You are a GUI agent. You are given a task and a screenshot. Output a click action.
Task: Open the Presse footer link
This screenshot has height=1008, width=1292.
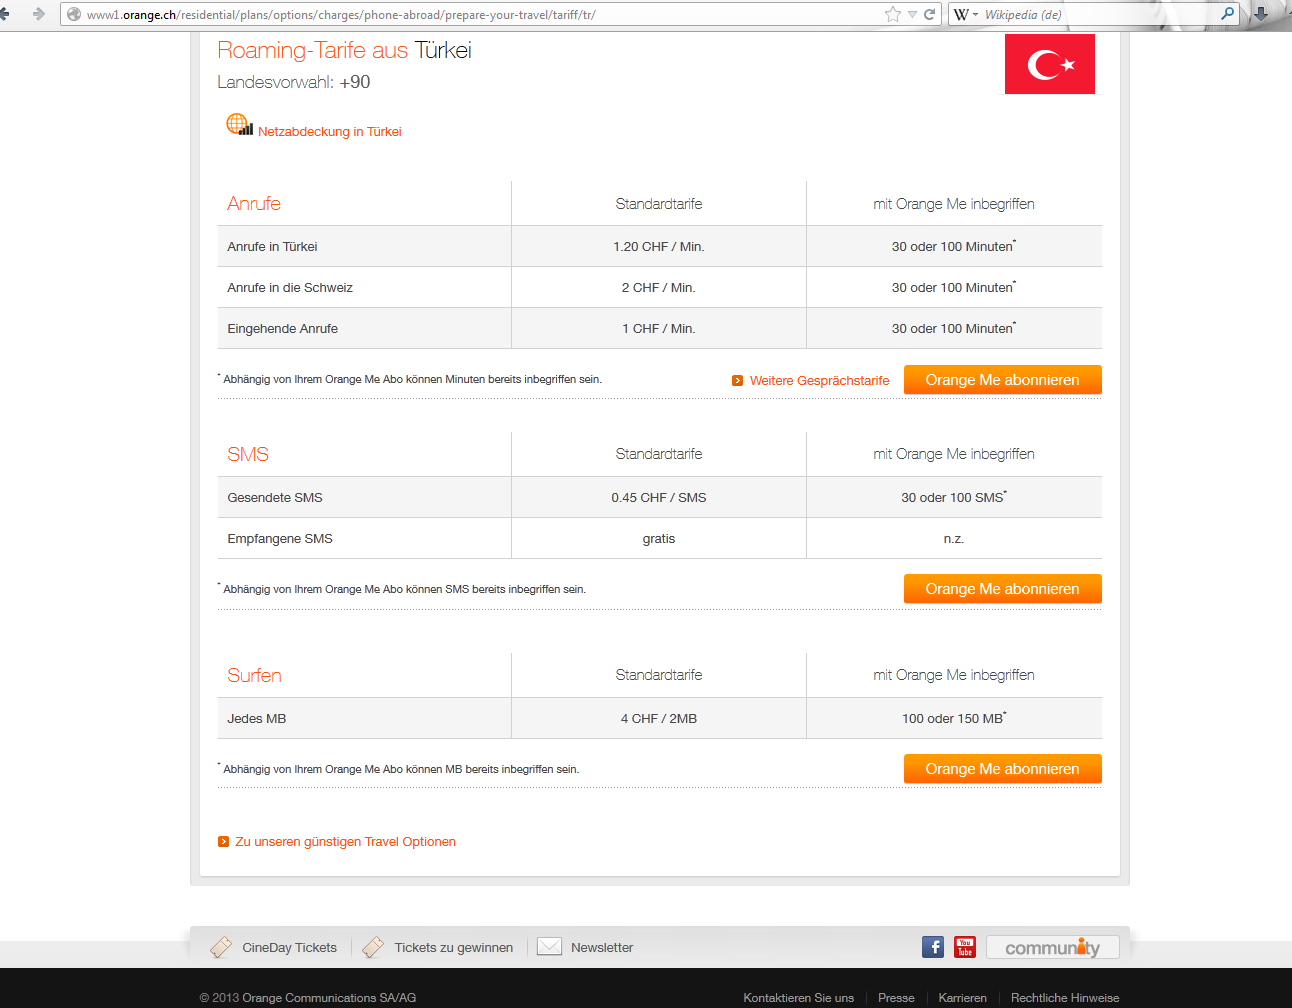click(x=896, y=998)
